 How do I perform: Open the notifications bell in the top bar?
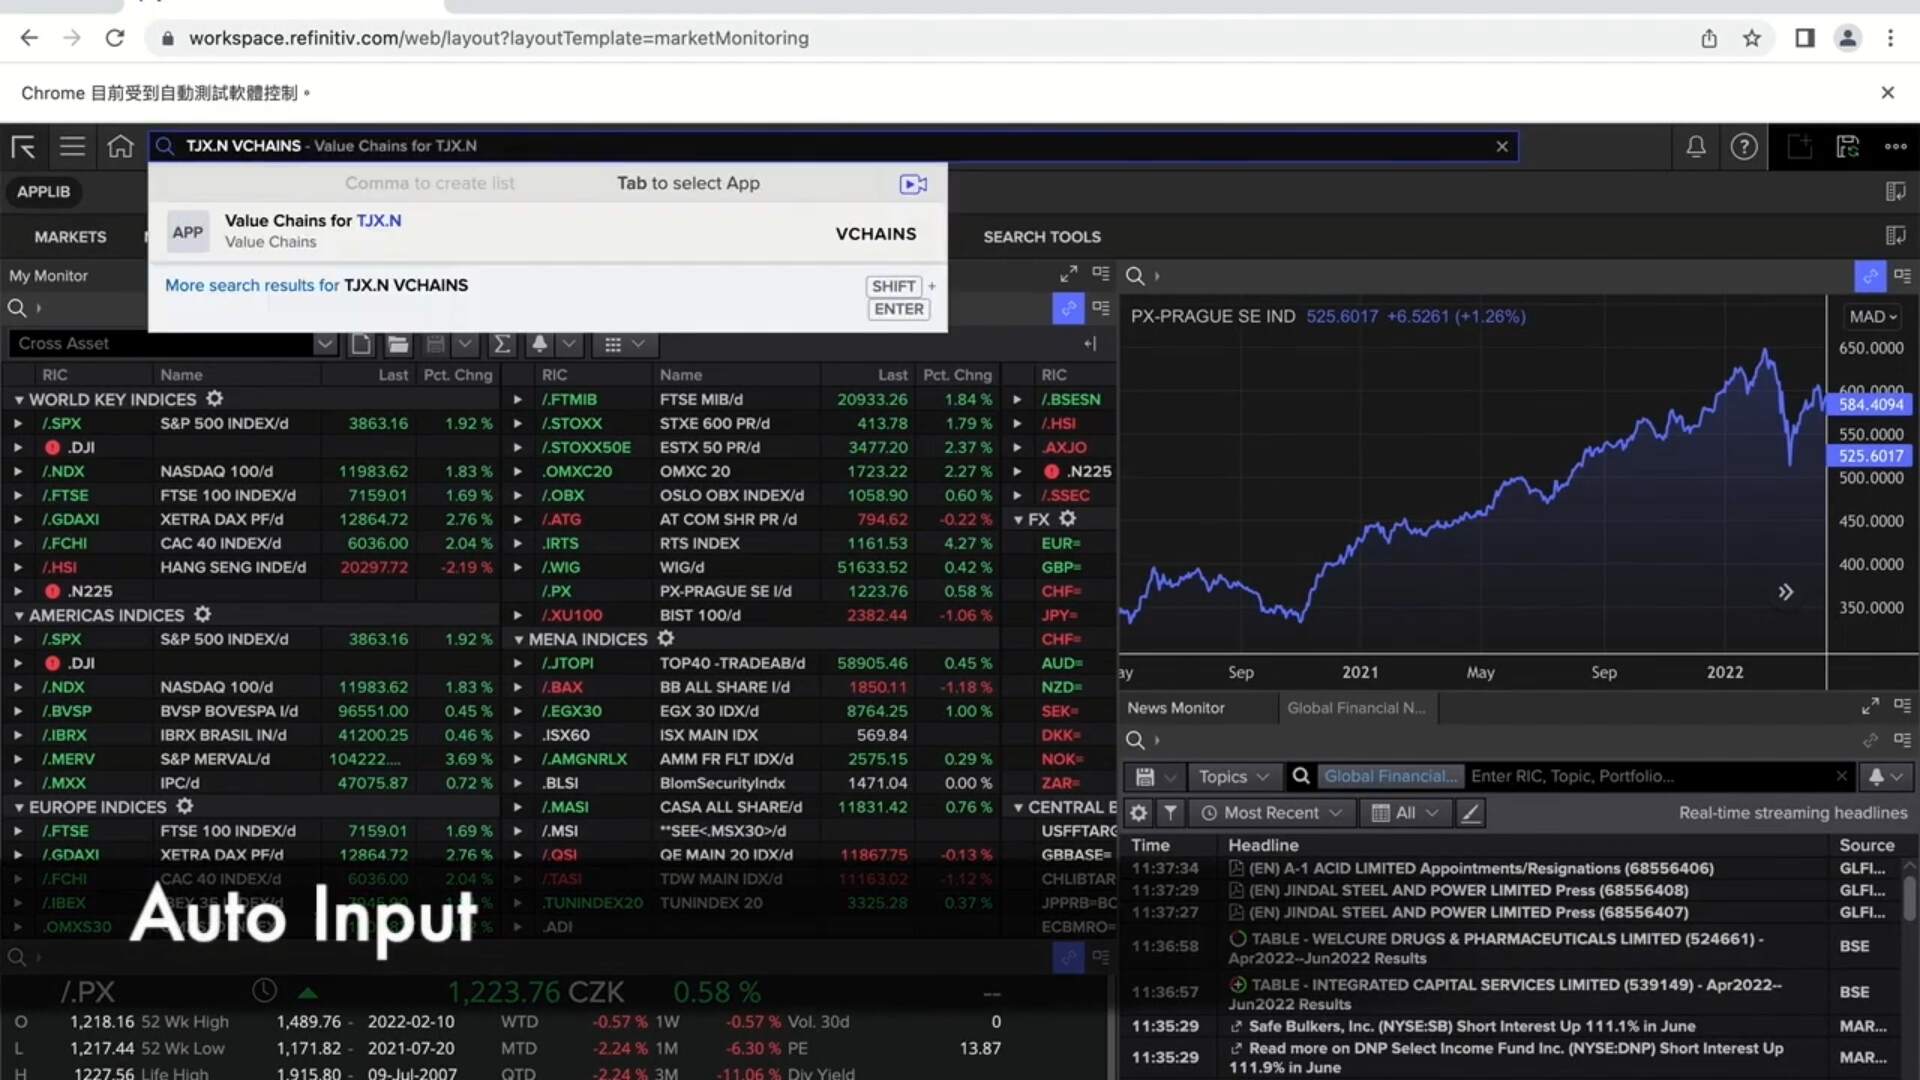coord(1696,147)
